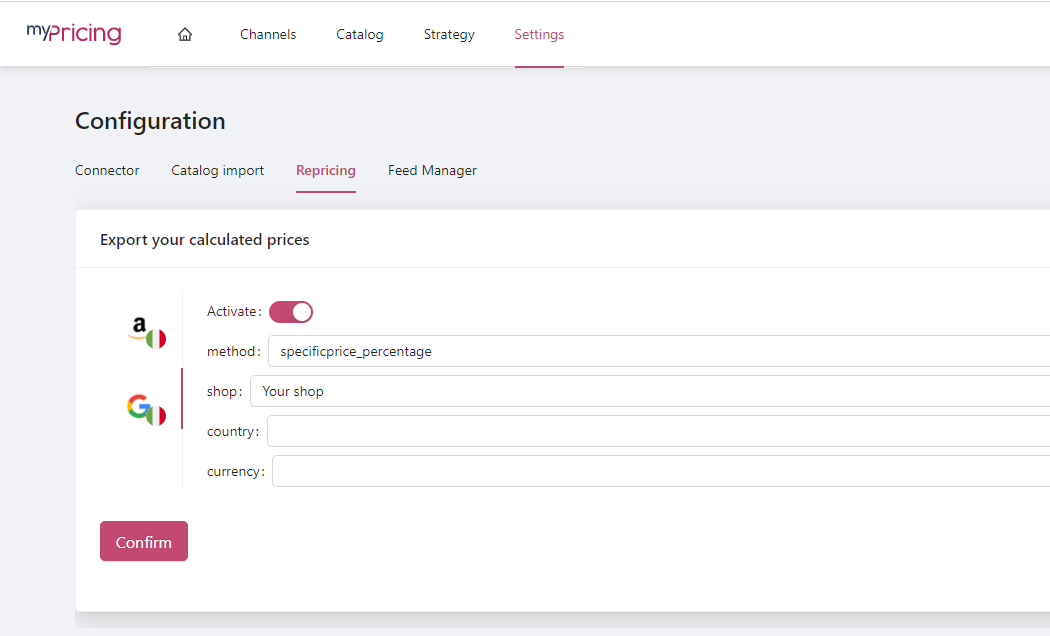The width and height of the screenshot is (1050, 636).
Task: Open the shop dropdown showing Your shop
Action: pos(650,391)
